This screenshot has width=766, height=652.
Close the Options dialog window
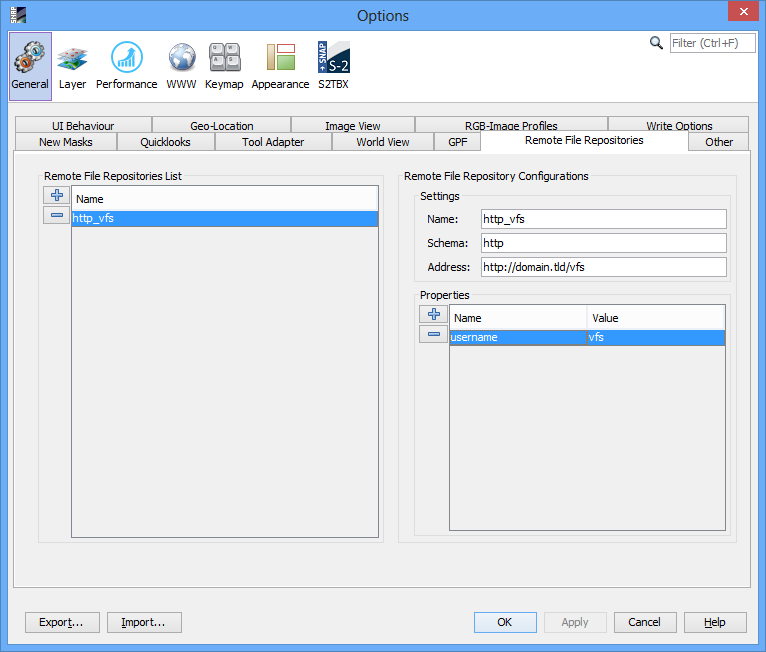pyautogui.click(x=744, y=11)
